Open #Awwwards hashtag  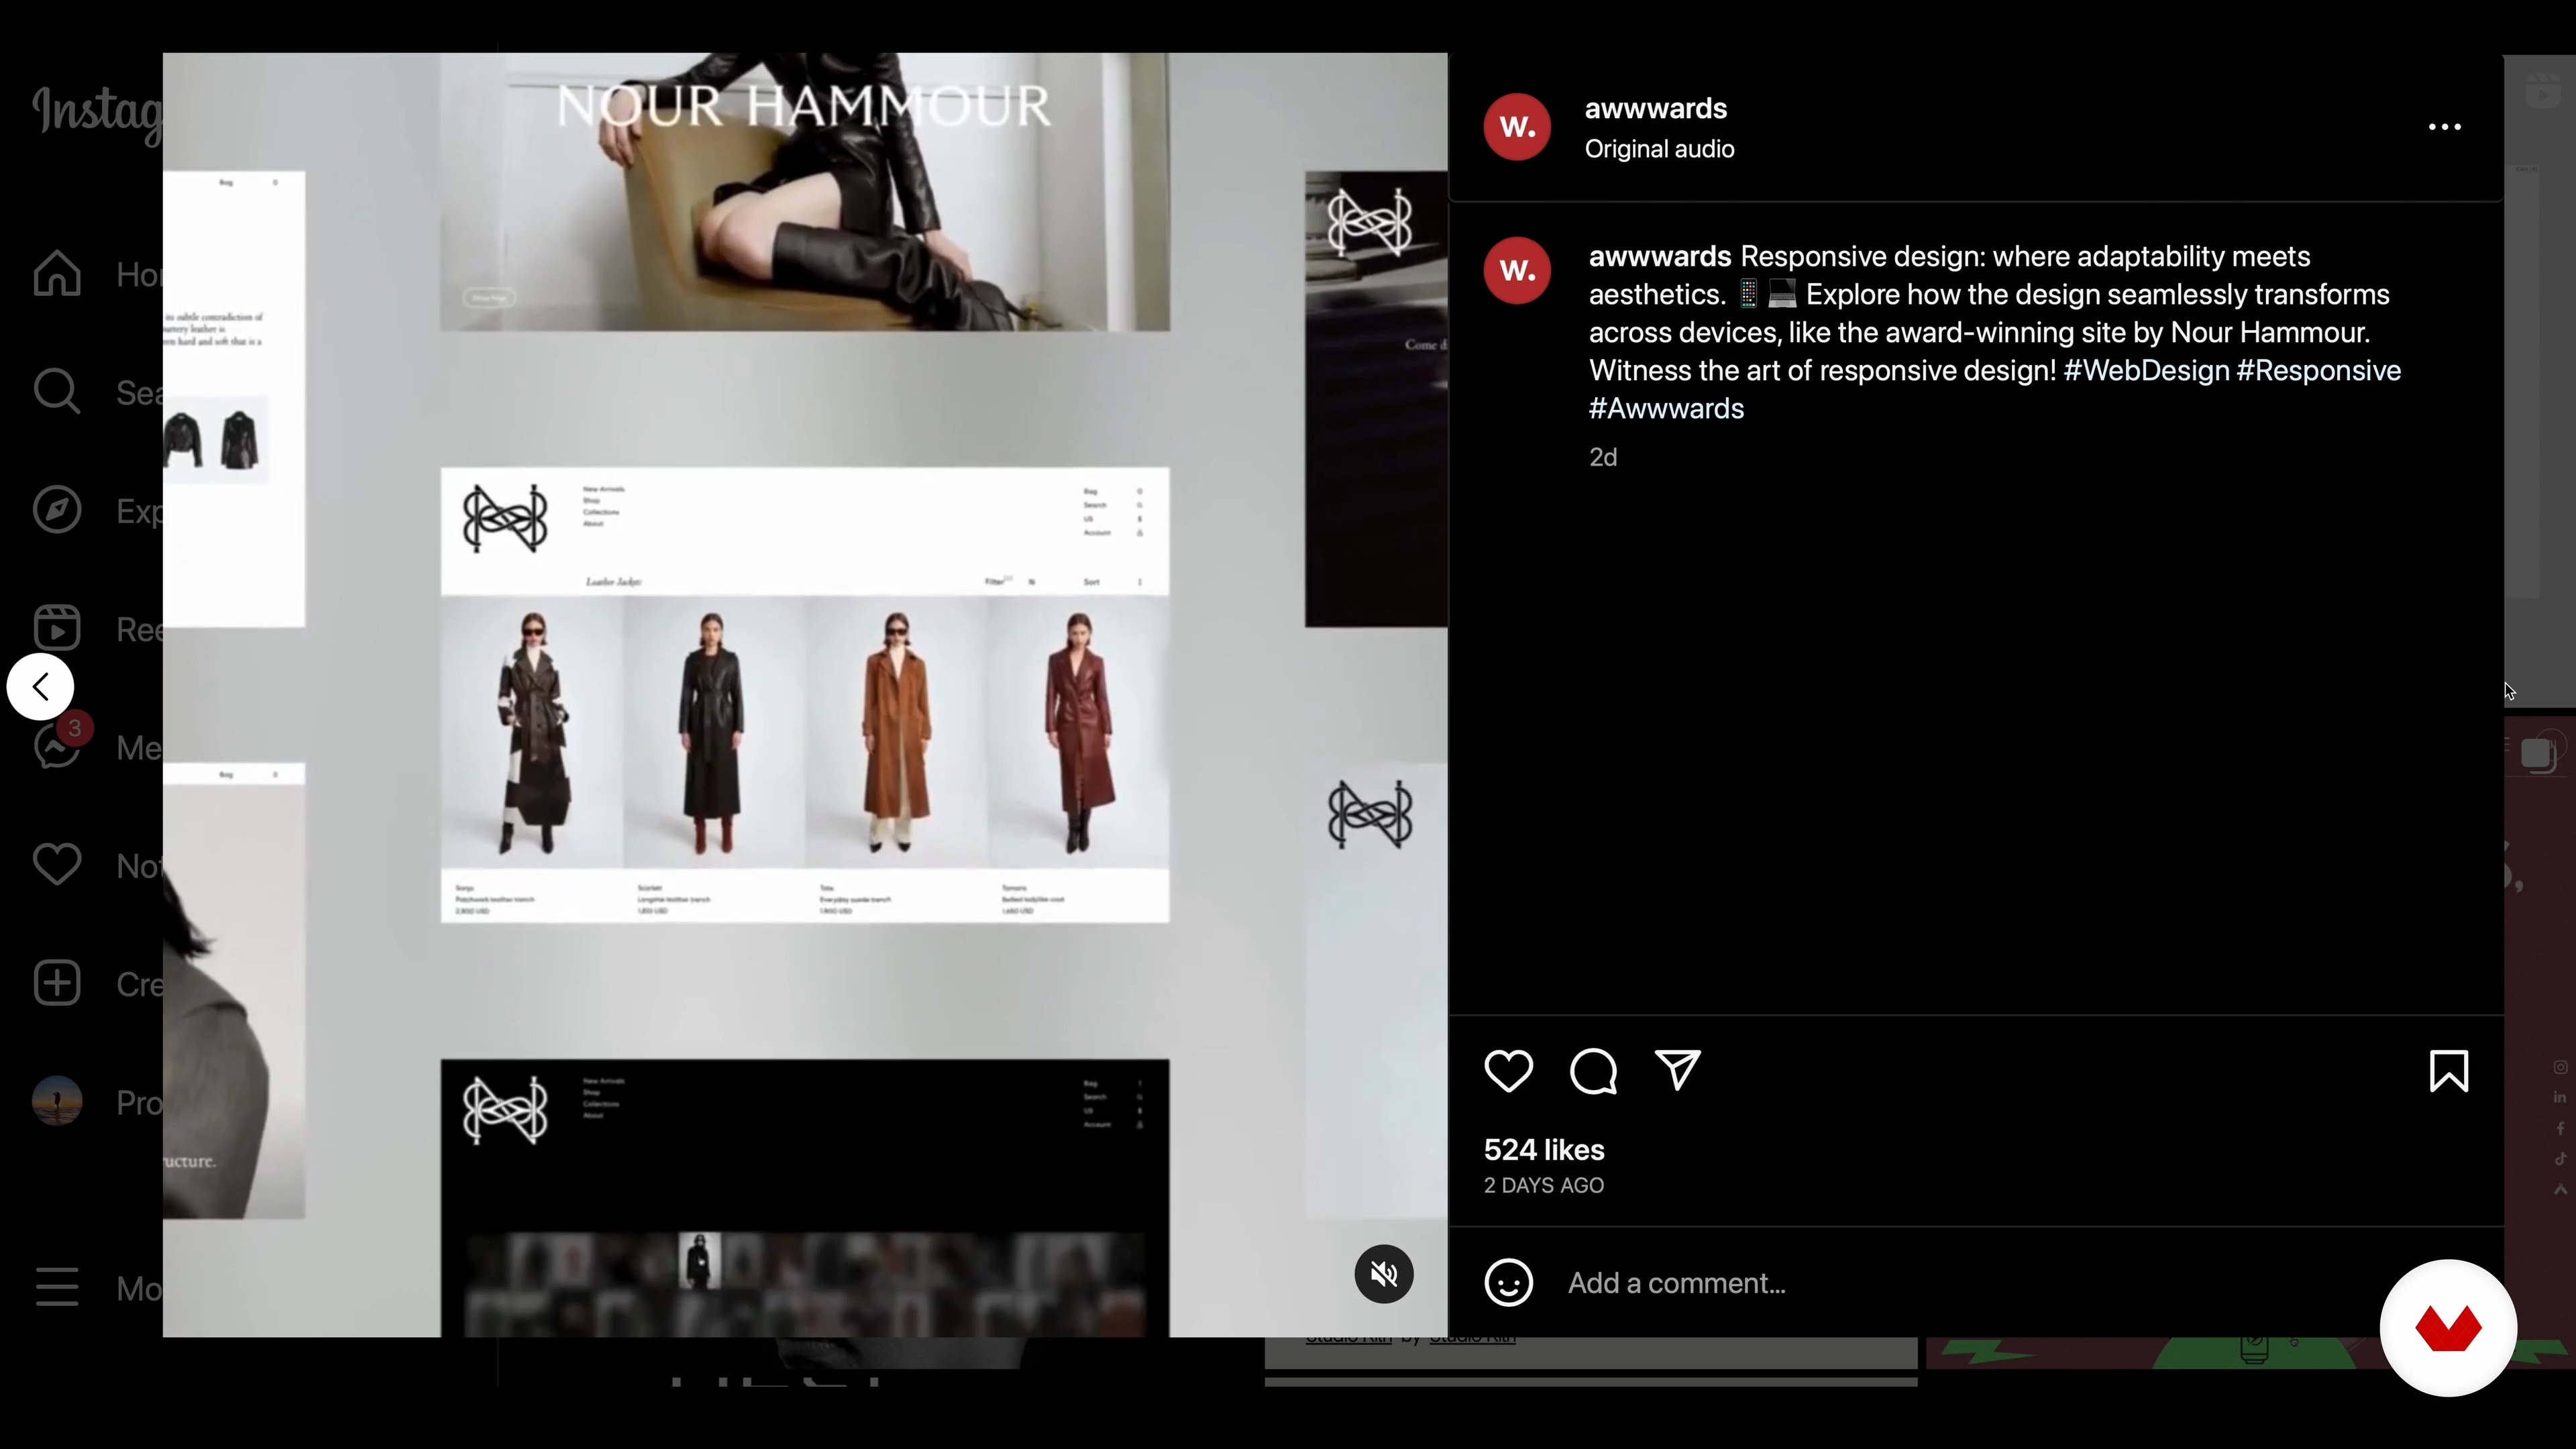[x=1667, y=409]
